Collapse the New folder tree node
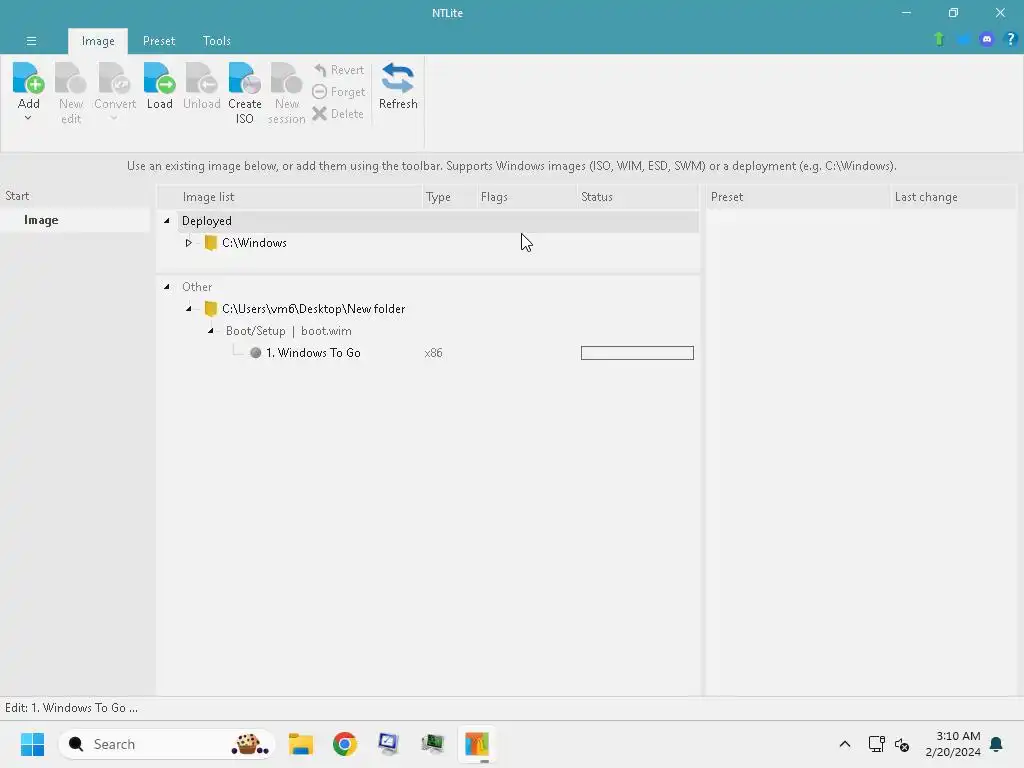The height and width of the screenshot is (768, 1024). pyautogui.click(x=188, y=309)
